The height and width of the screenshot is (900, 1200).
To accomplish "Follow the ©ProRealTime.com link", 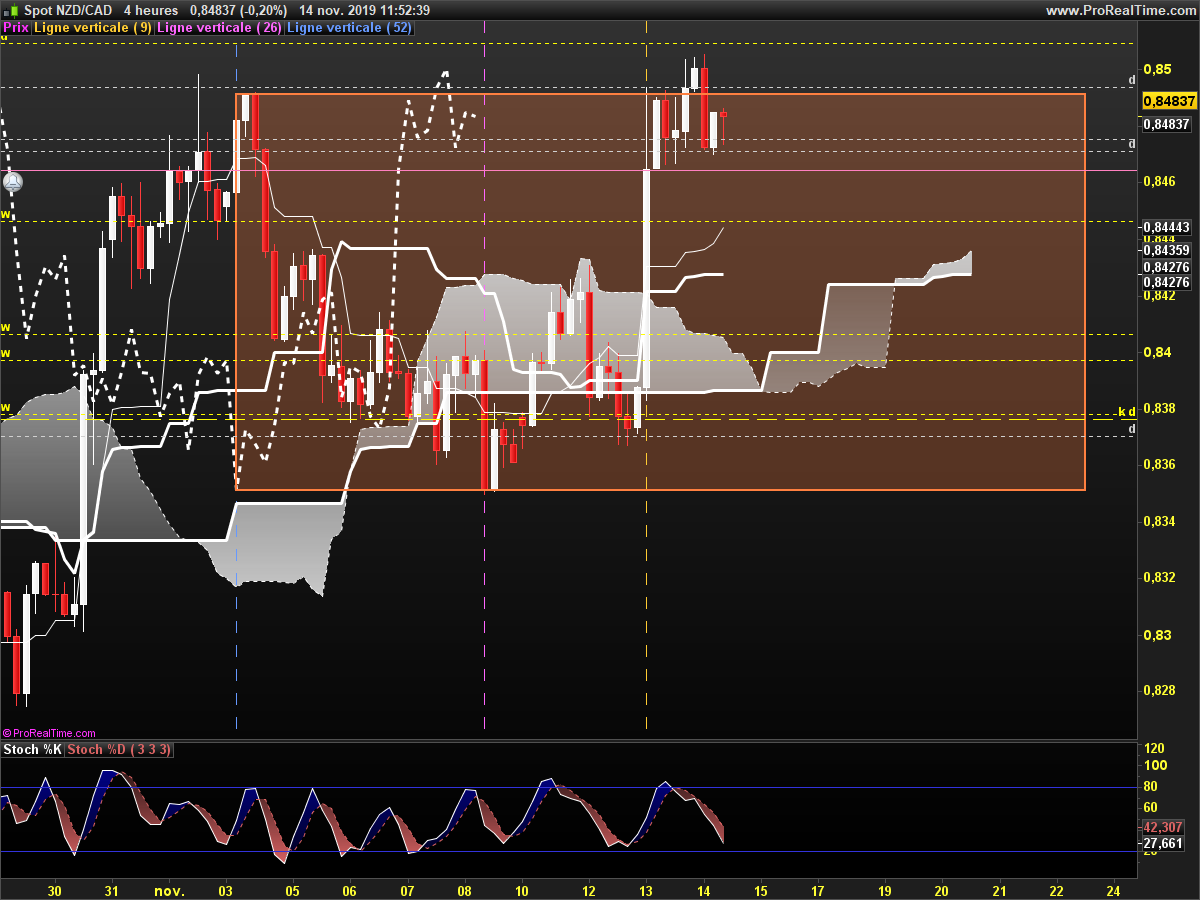I will click(49, 733).
